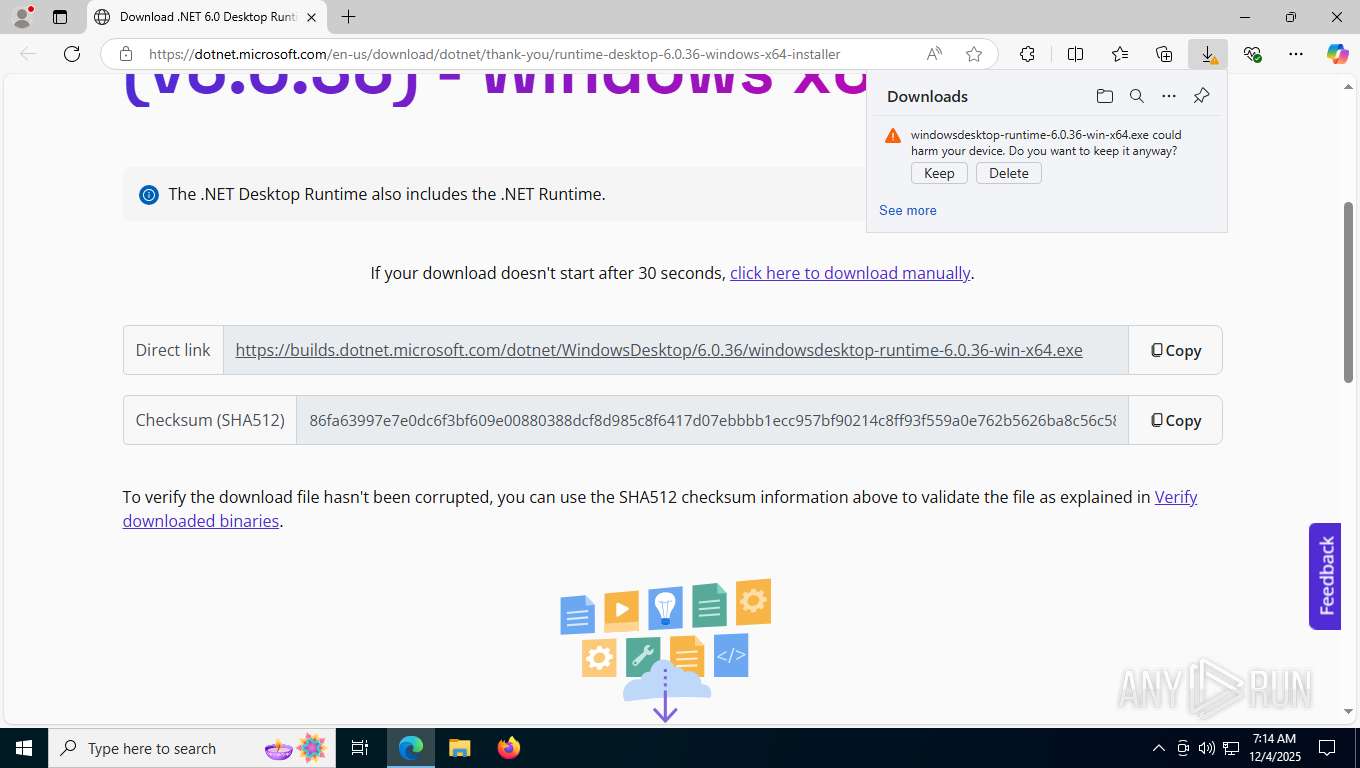Image resolution: width=1360 pixels, height=768 pixels.
Task: Open Task View on taskbar
Action: (361, 748)
